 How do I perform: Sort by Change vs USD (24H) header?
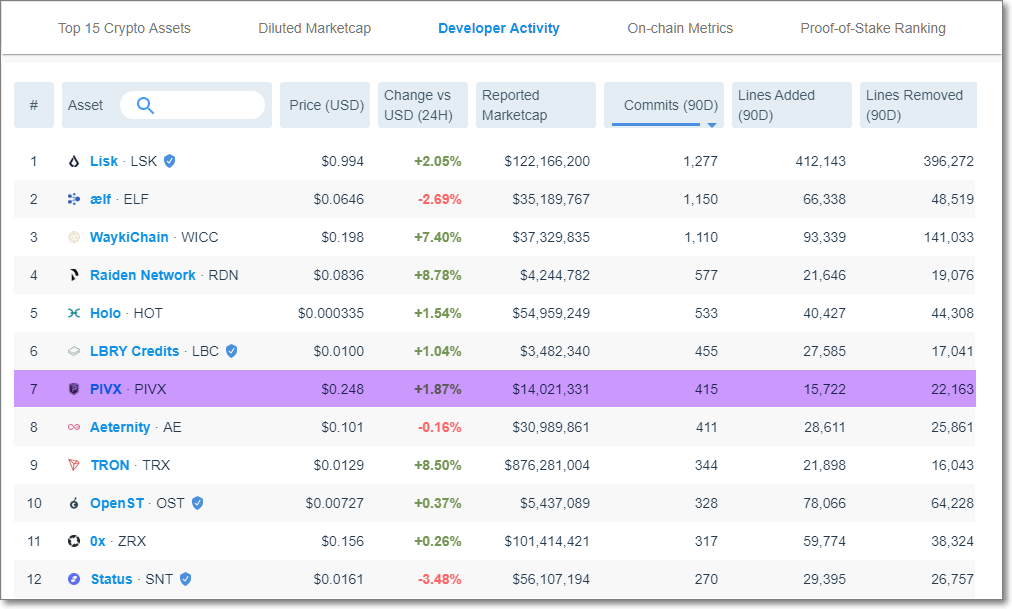point(423,105)
